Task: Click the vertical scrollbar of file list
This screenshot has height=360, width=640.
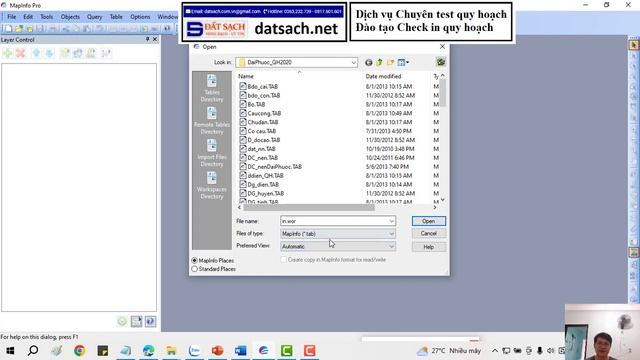Action: click(x=442, y=93)
